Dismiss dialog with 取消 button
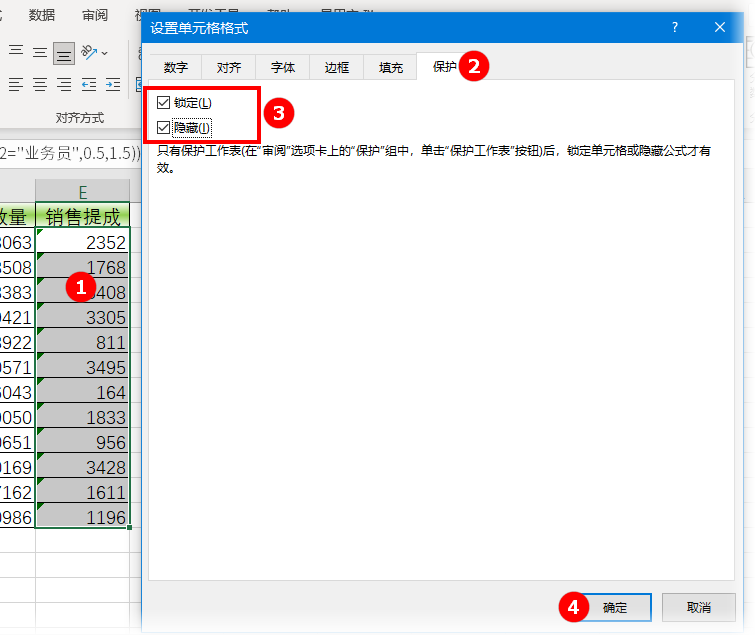This screenshot has height=636, width=756. point(699,607)
